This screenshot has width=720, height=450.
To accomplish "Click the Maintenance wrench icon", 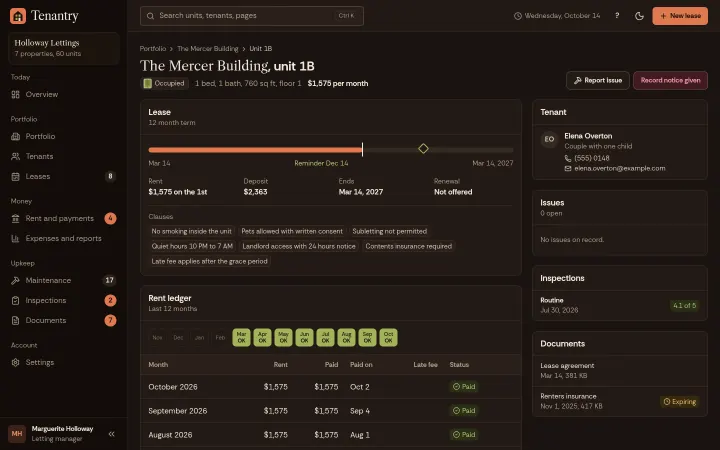I will point(16,281).
